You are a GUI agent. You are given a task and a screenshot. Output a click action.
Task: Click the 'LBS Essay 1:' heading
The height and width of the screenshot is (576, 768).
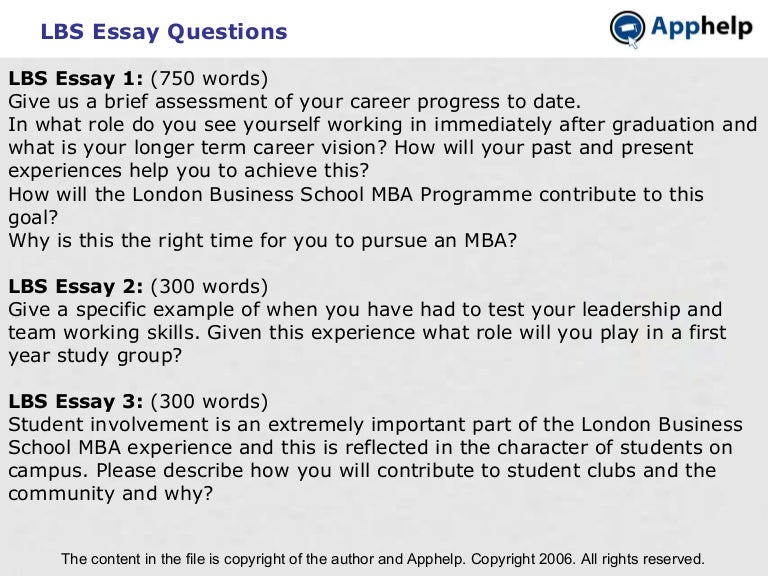pyautogui.click(x=76, y=78)
